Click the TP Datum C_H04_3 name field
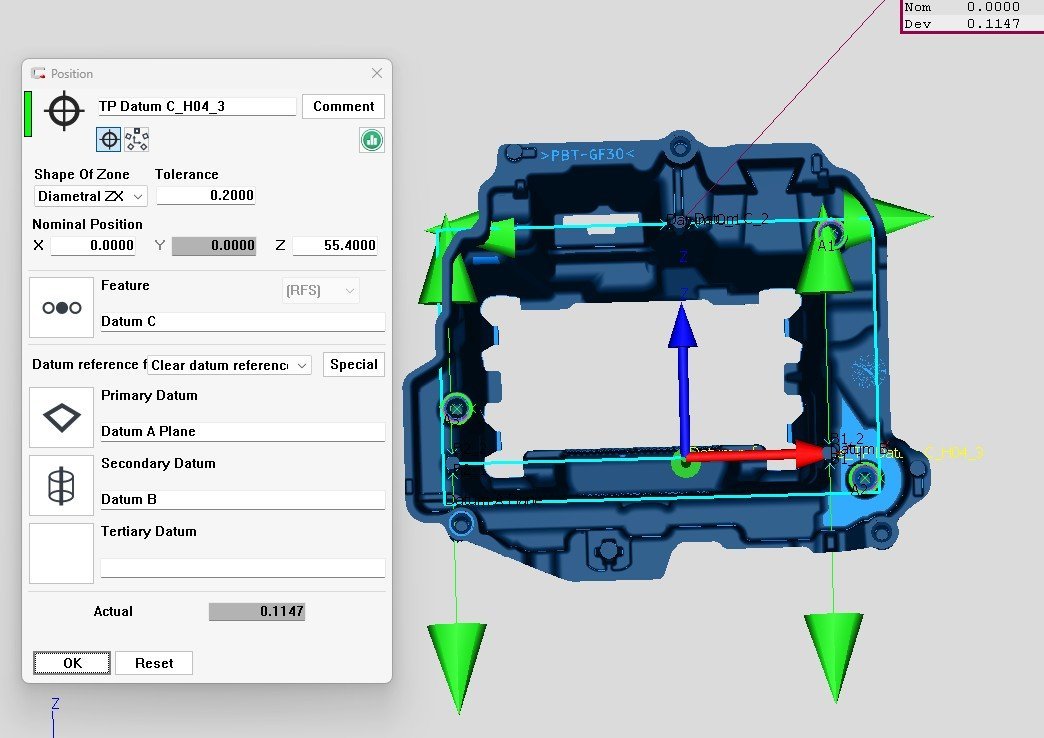This screenshot has width=1044, height=738. 196,107
